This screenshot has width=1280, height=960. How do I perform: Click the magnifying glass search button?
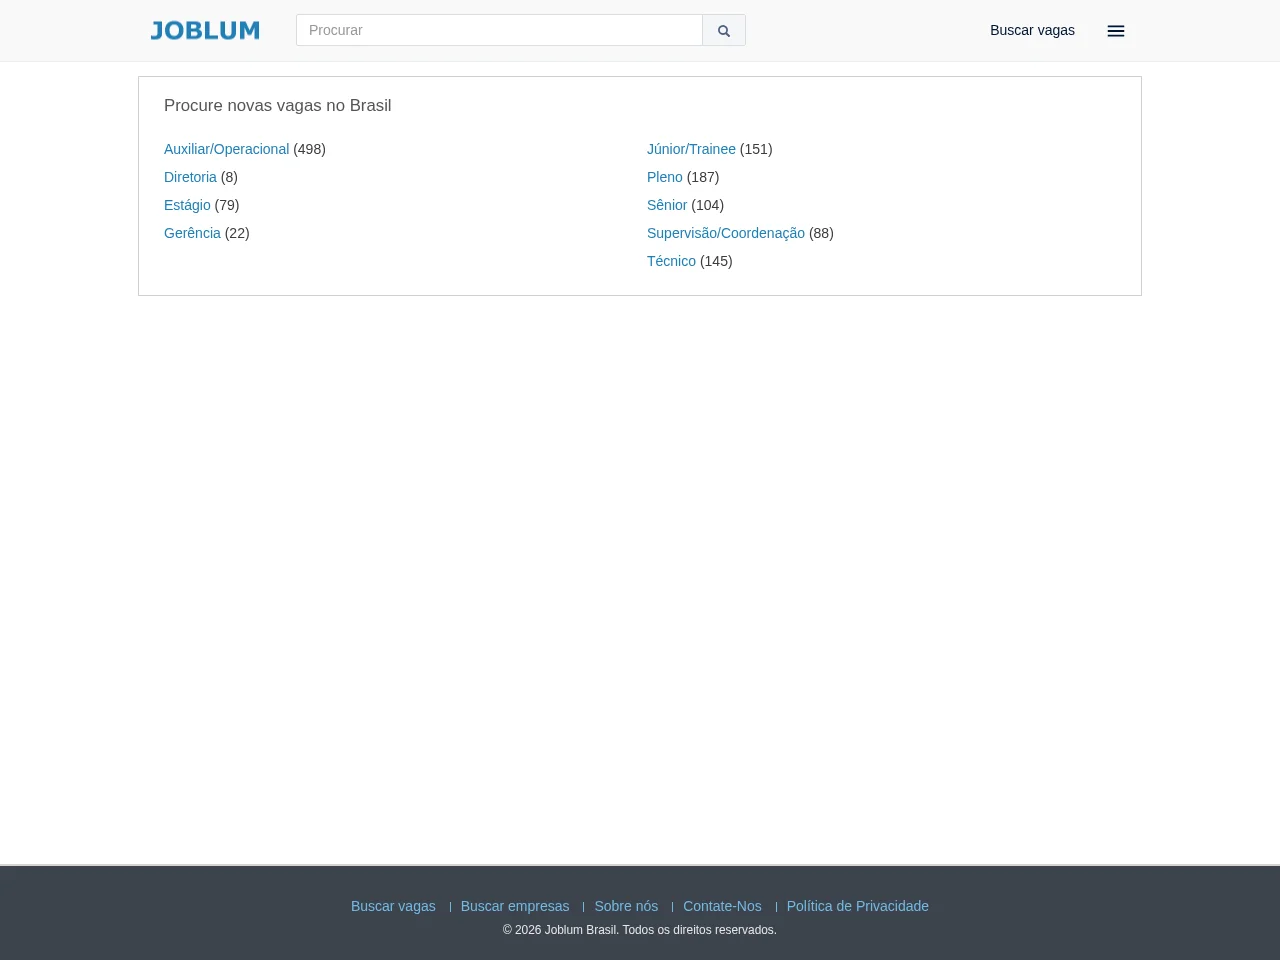pyautogui.click(x=724, y=30)
